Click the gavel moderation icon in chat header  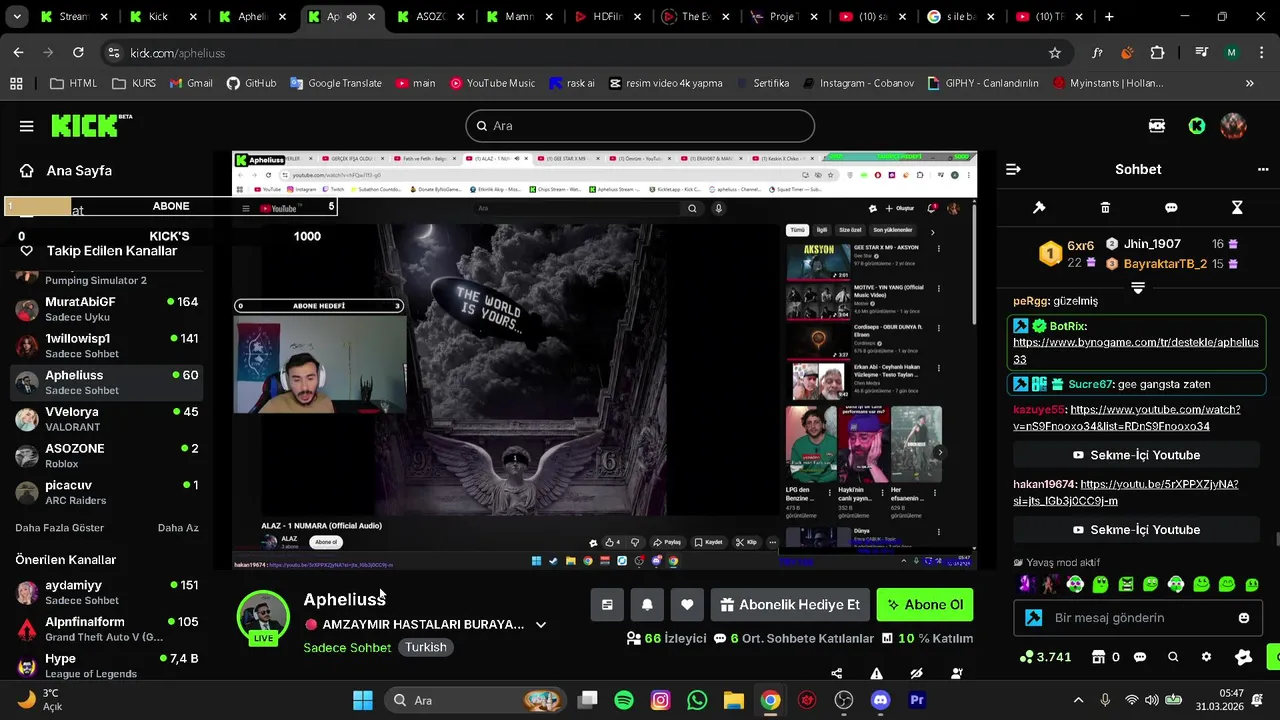coord(1039,208)
